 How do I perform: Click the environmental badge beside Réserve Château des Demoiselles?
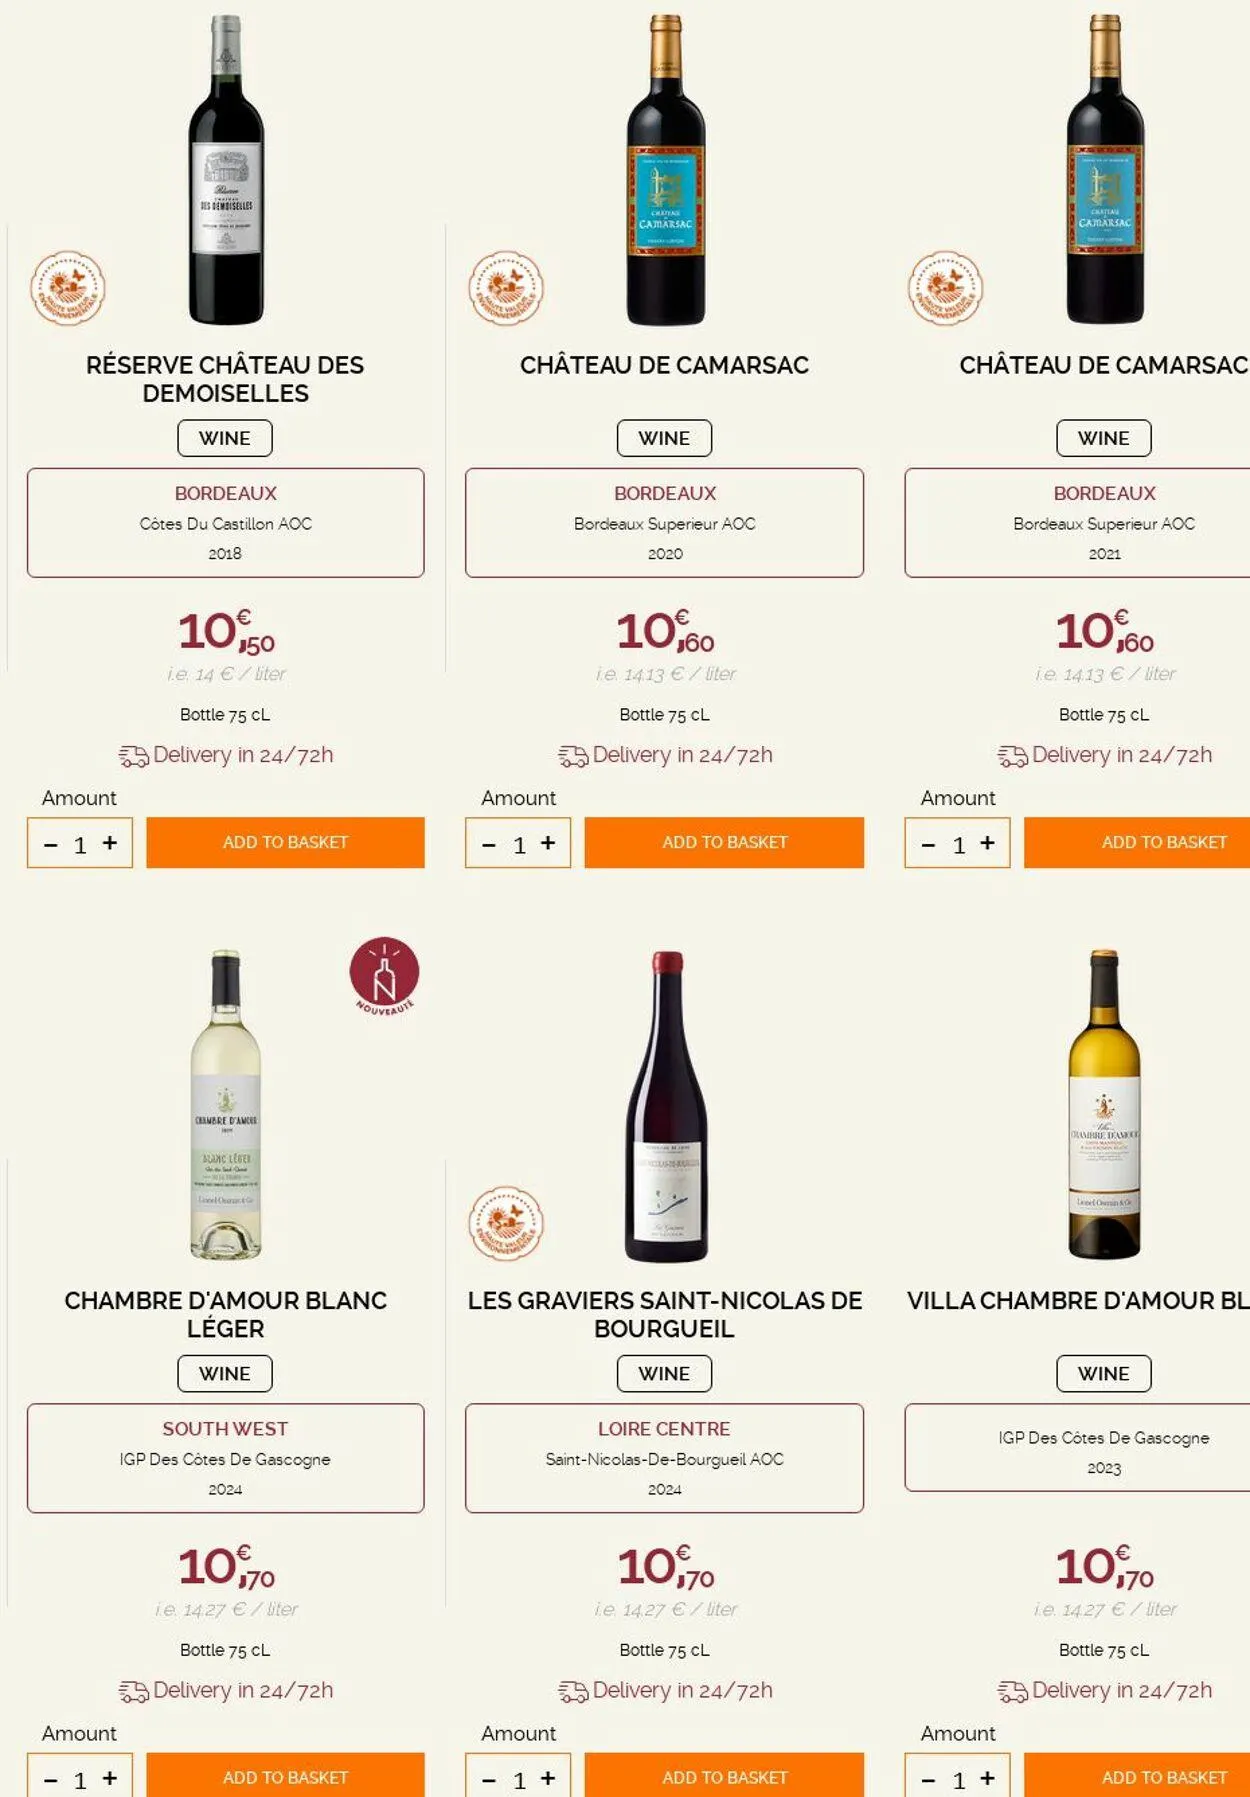point(67,288)
